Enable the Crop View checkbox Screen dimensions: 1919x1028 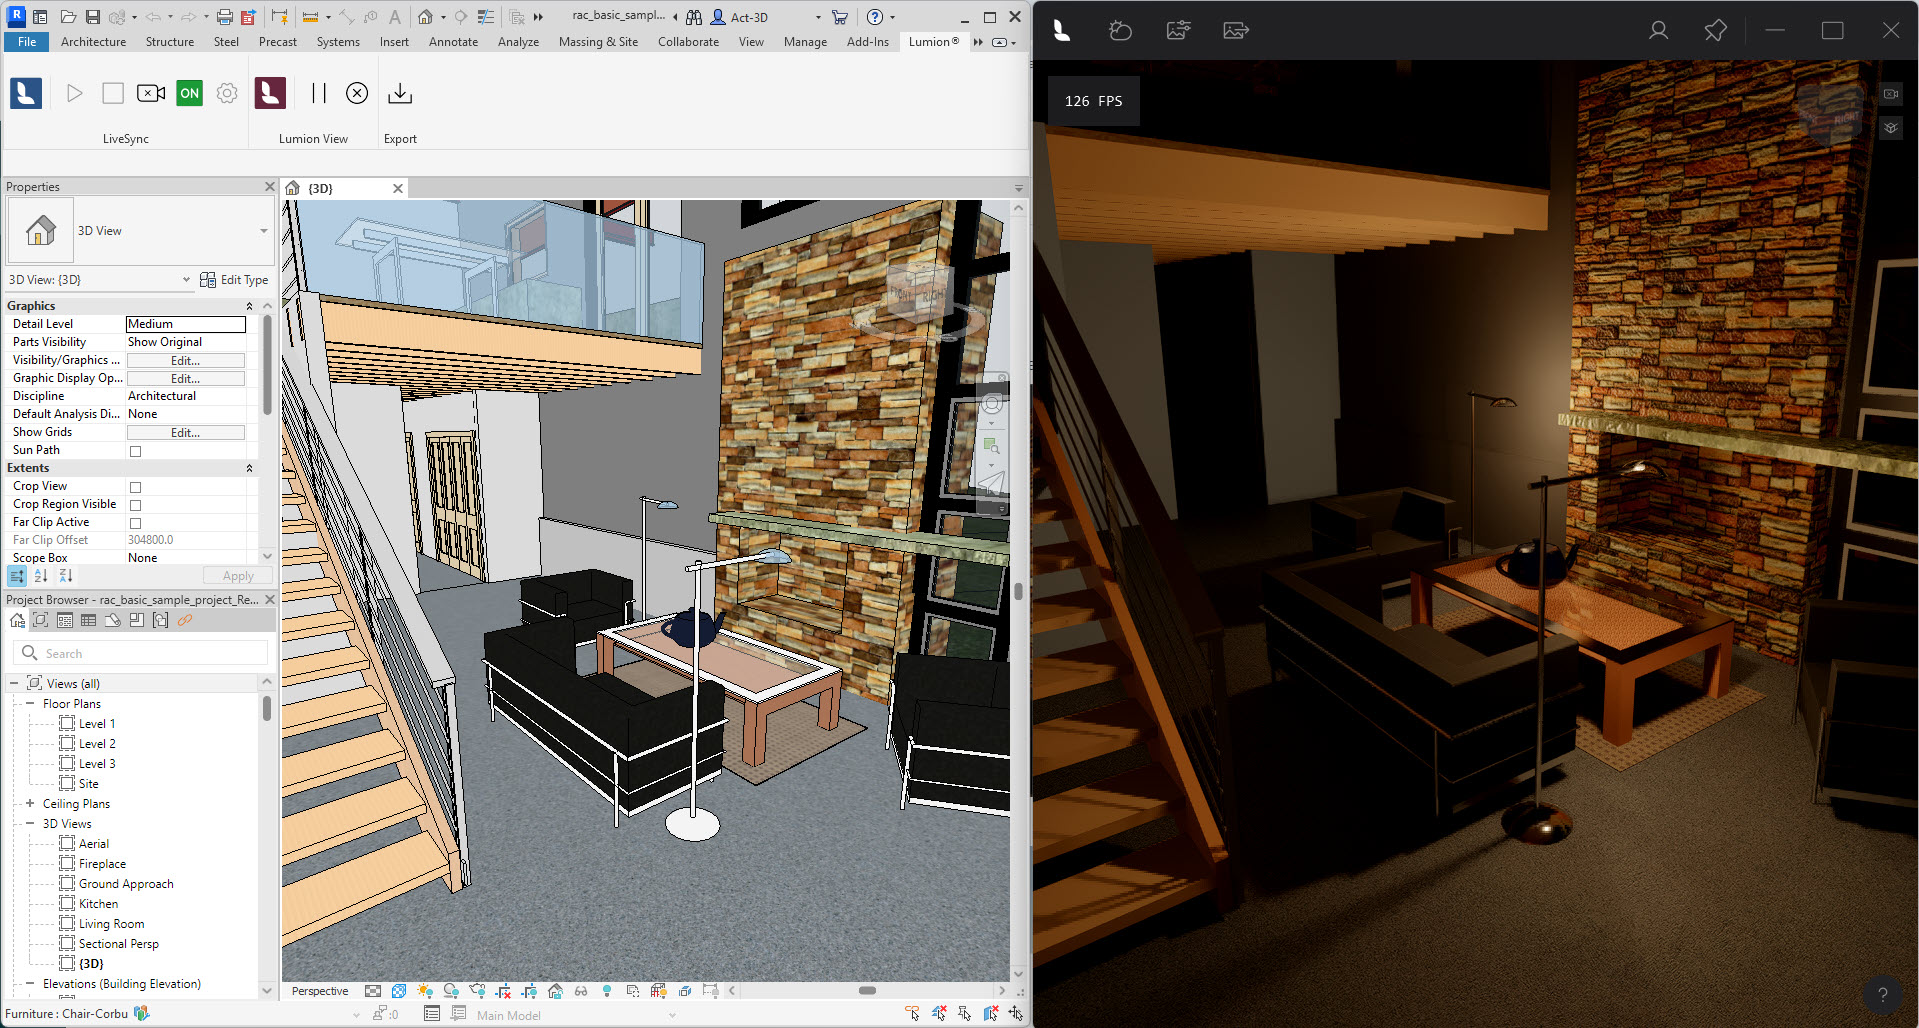[x=135, y=486]
